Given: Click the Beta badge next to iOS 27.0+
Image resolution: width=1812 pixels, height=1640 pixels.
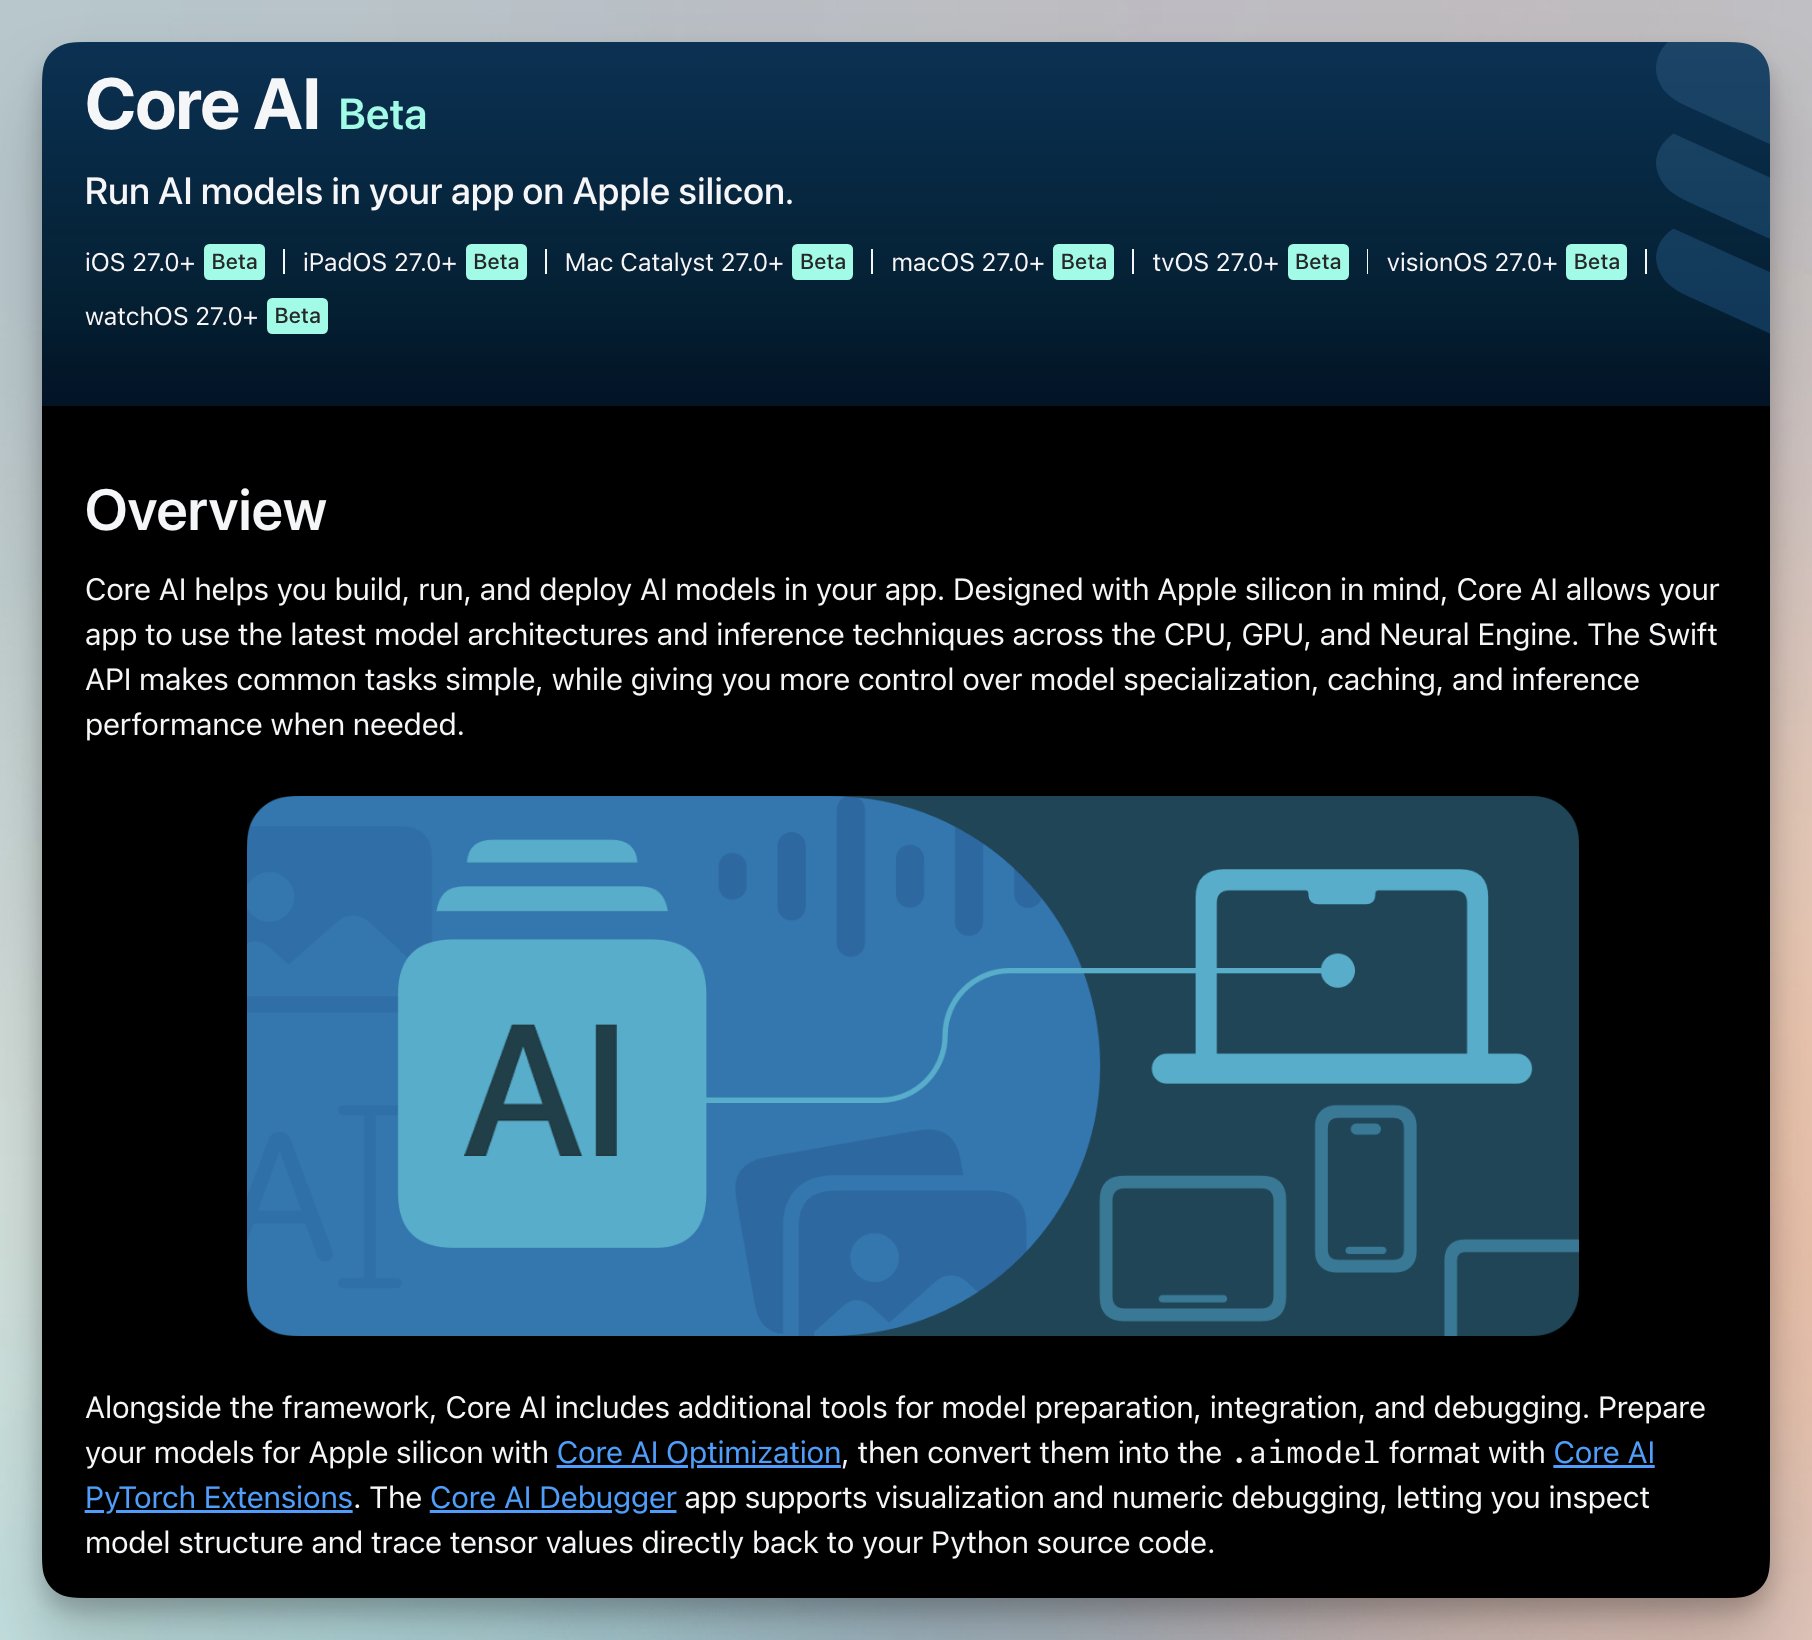Looking at the screenshot, I should (x=235, y=262).
